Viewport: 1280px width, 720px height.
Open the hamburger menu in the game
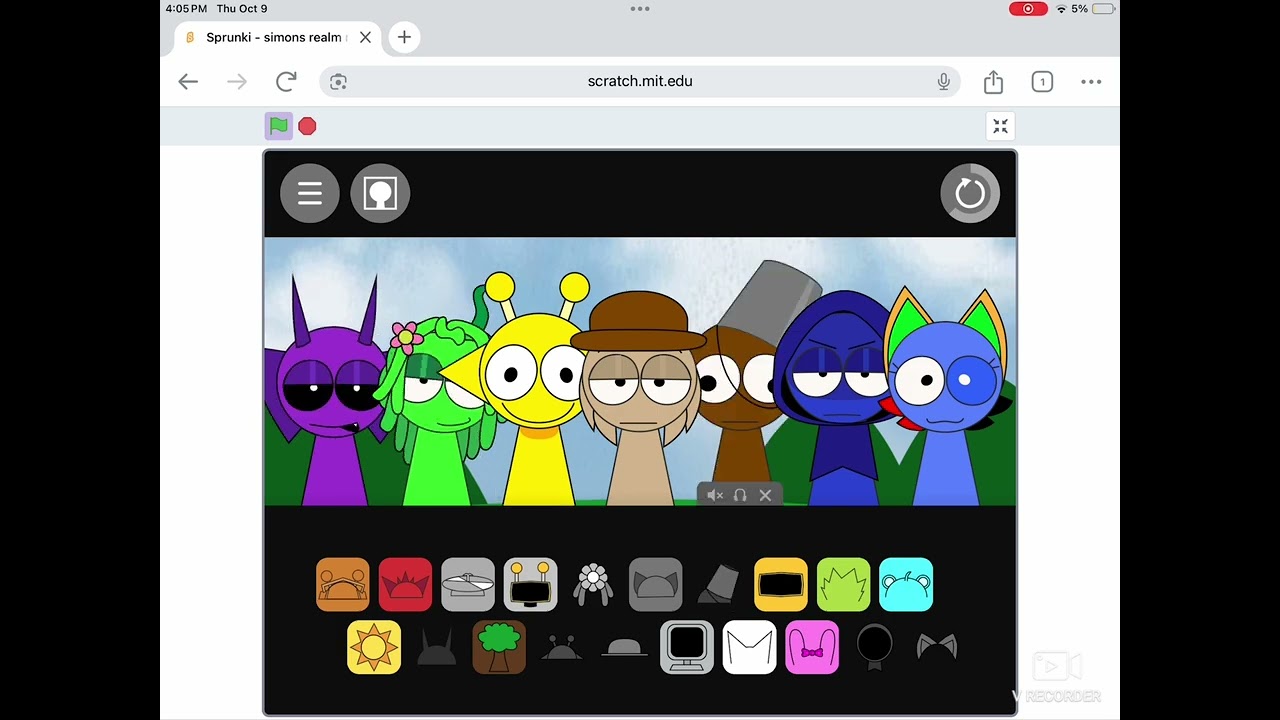(310, 193)
